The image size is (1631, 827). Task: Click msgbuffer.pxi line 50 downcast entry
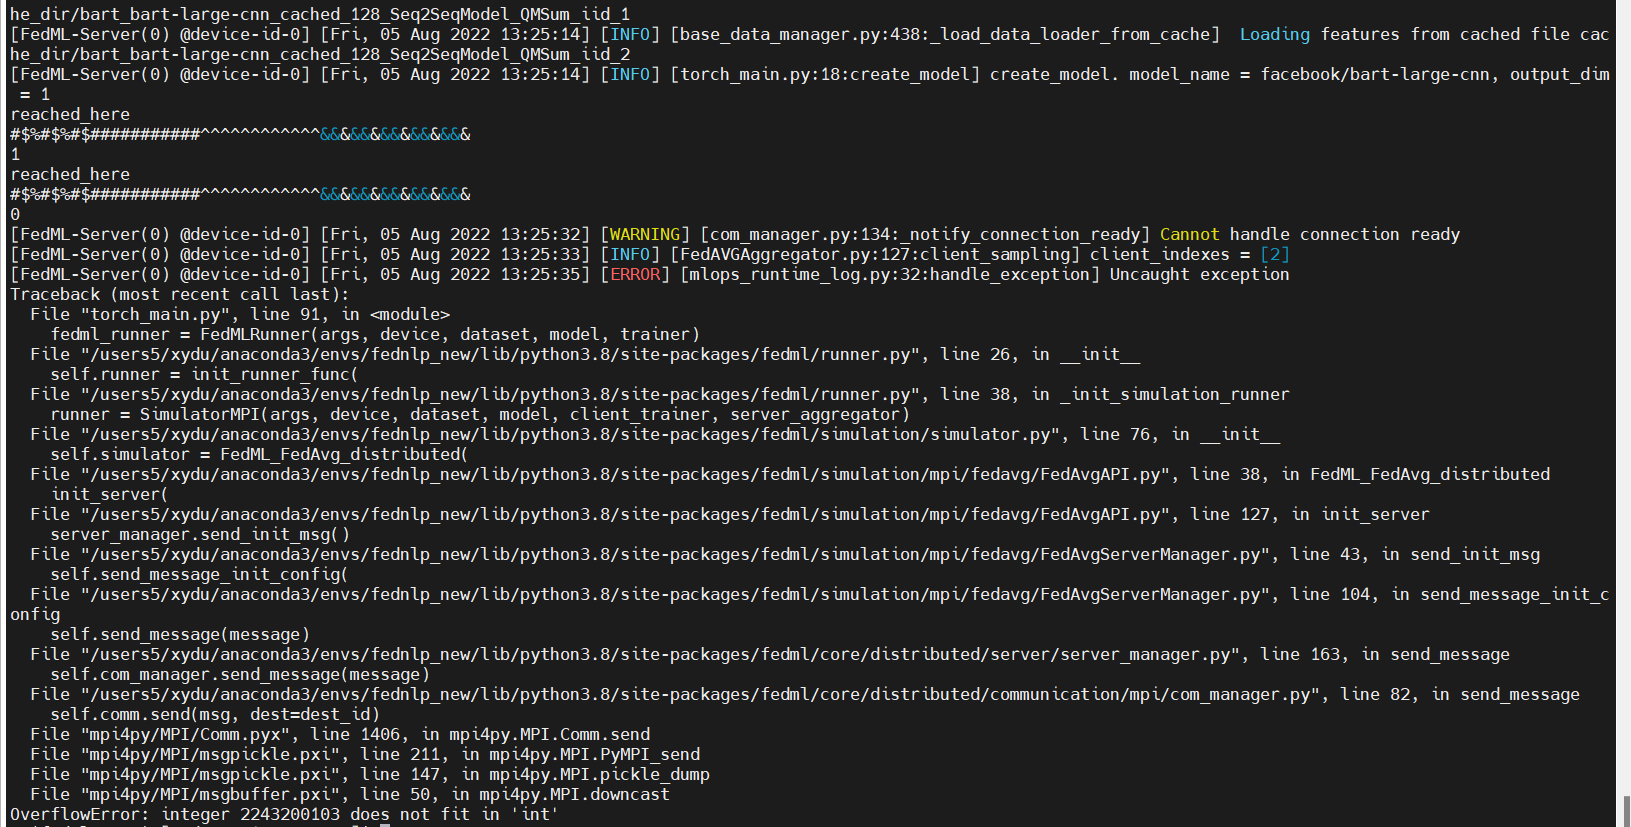pyautogui.click(x=350, y=794)
